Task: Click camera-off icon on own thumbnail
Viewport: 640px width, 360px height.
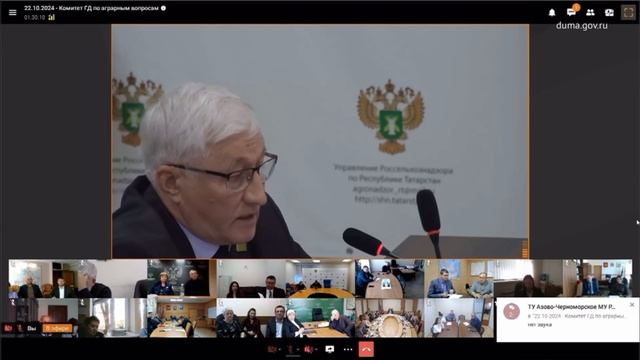Action: pyautogui.click(x=8, y=328)
